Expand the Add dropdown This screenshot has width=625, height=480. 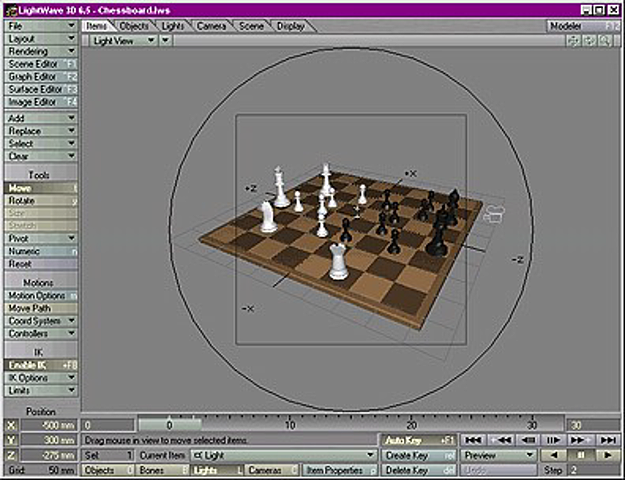click(x=41, y=118)
